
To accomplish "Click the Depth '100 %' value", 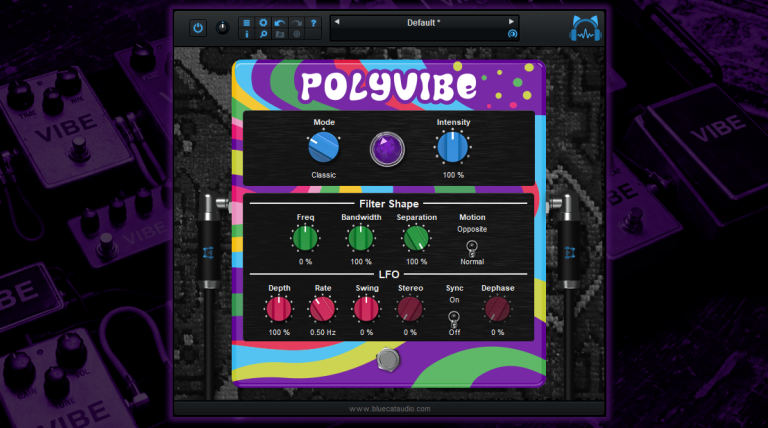I will click(279, 333).
